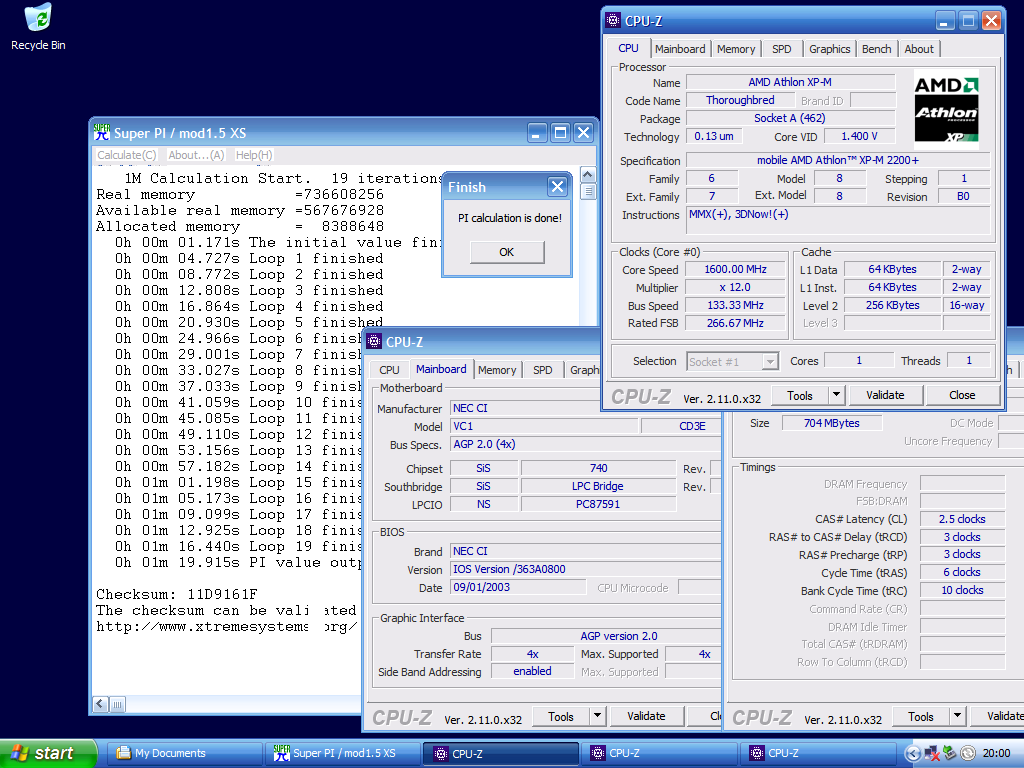
Task: Click the CPU Name field AMD Athlon XP-M
Action: point(790,82)
